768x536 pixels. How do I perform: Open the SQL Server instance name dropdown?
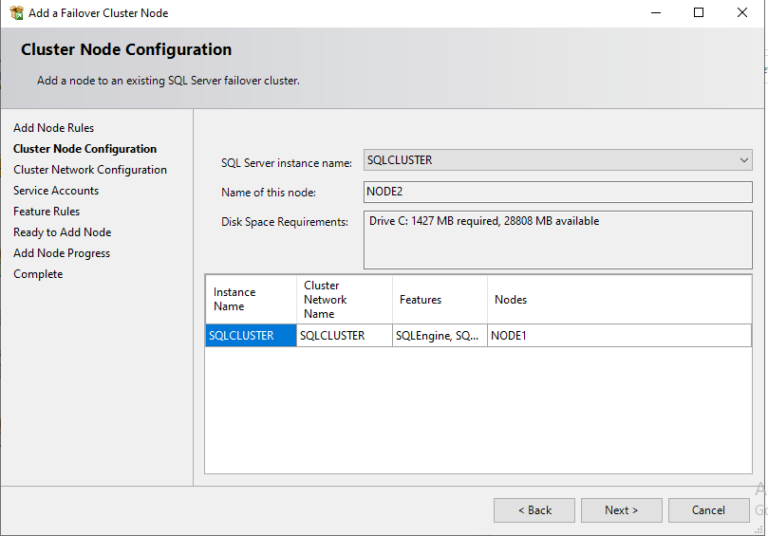[x=557, y=160]
